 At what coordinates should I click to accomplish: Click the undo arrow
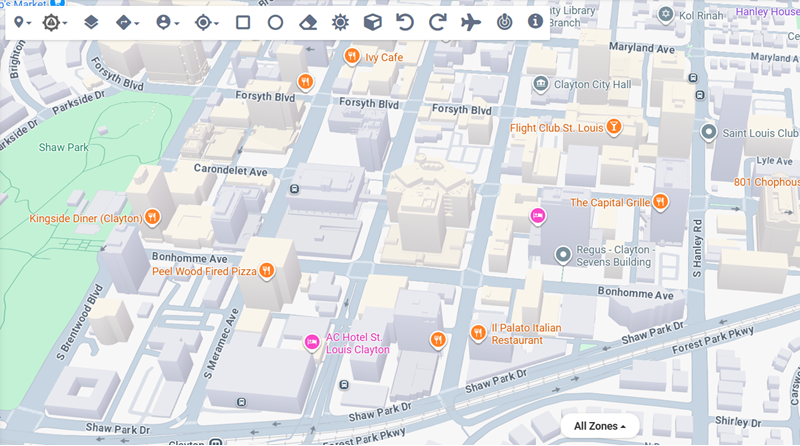(405, 22)
